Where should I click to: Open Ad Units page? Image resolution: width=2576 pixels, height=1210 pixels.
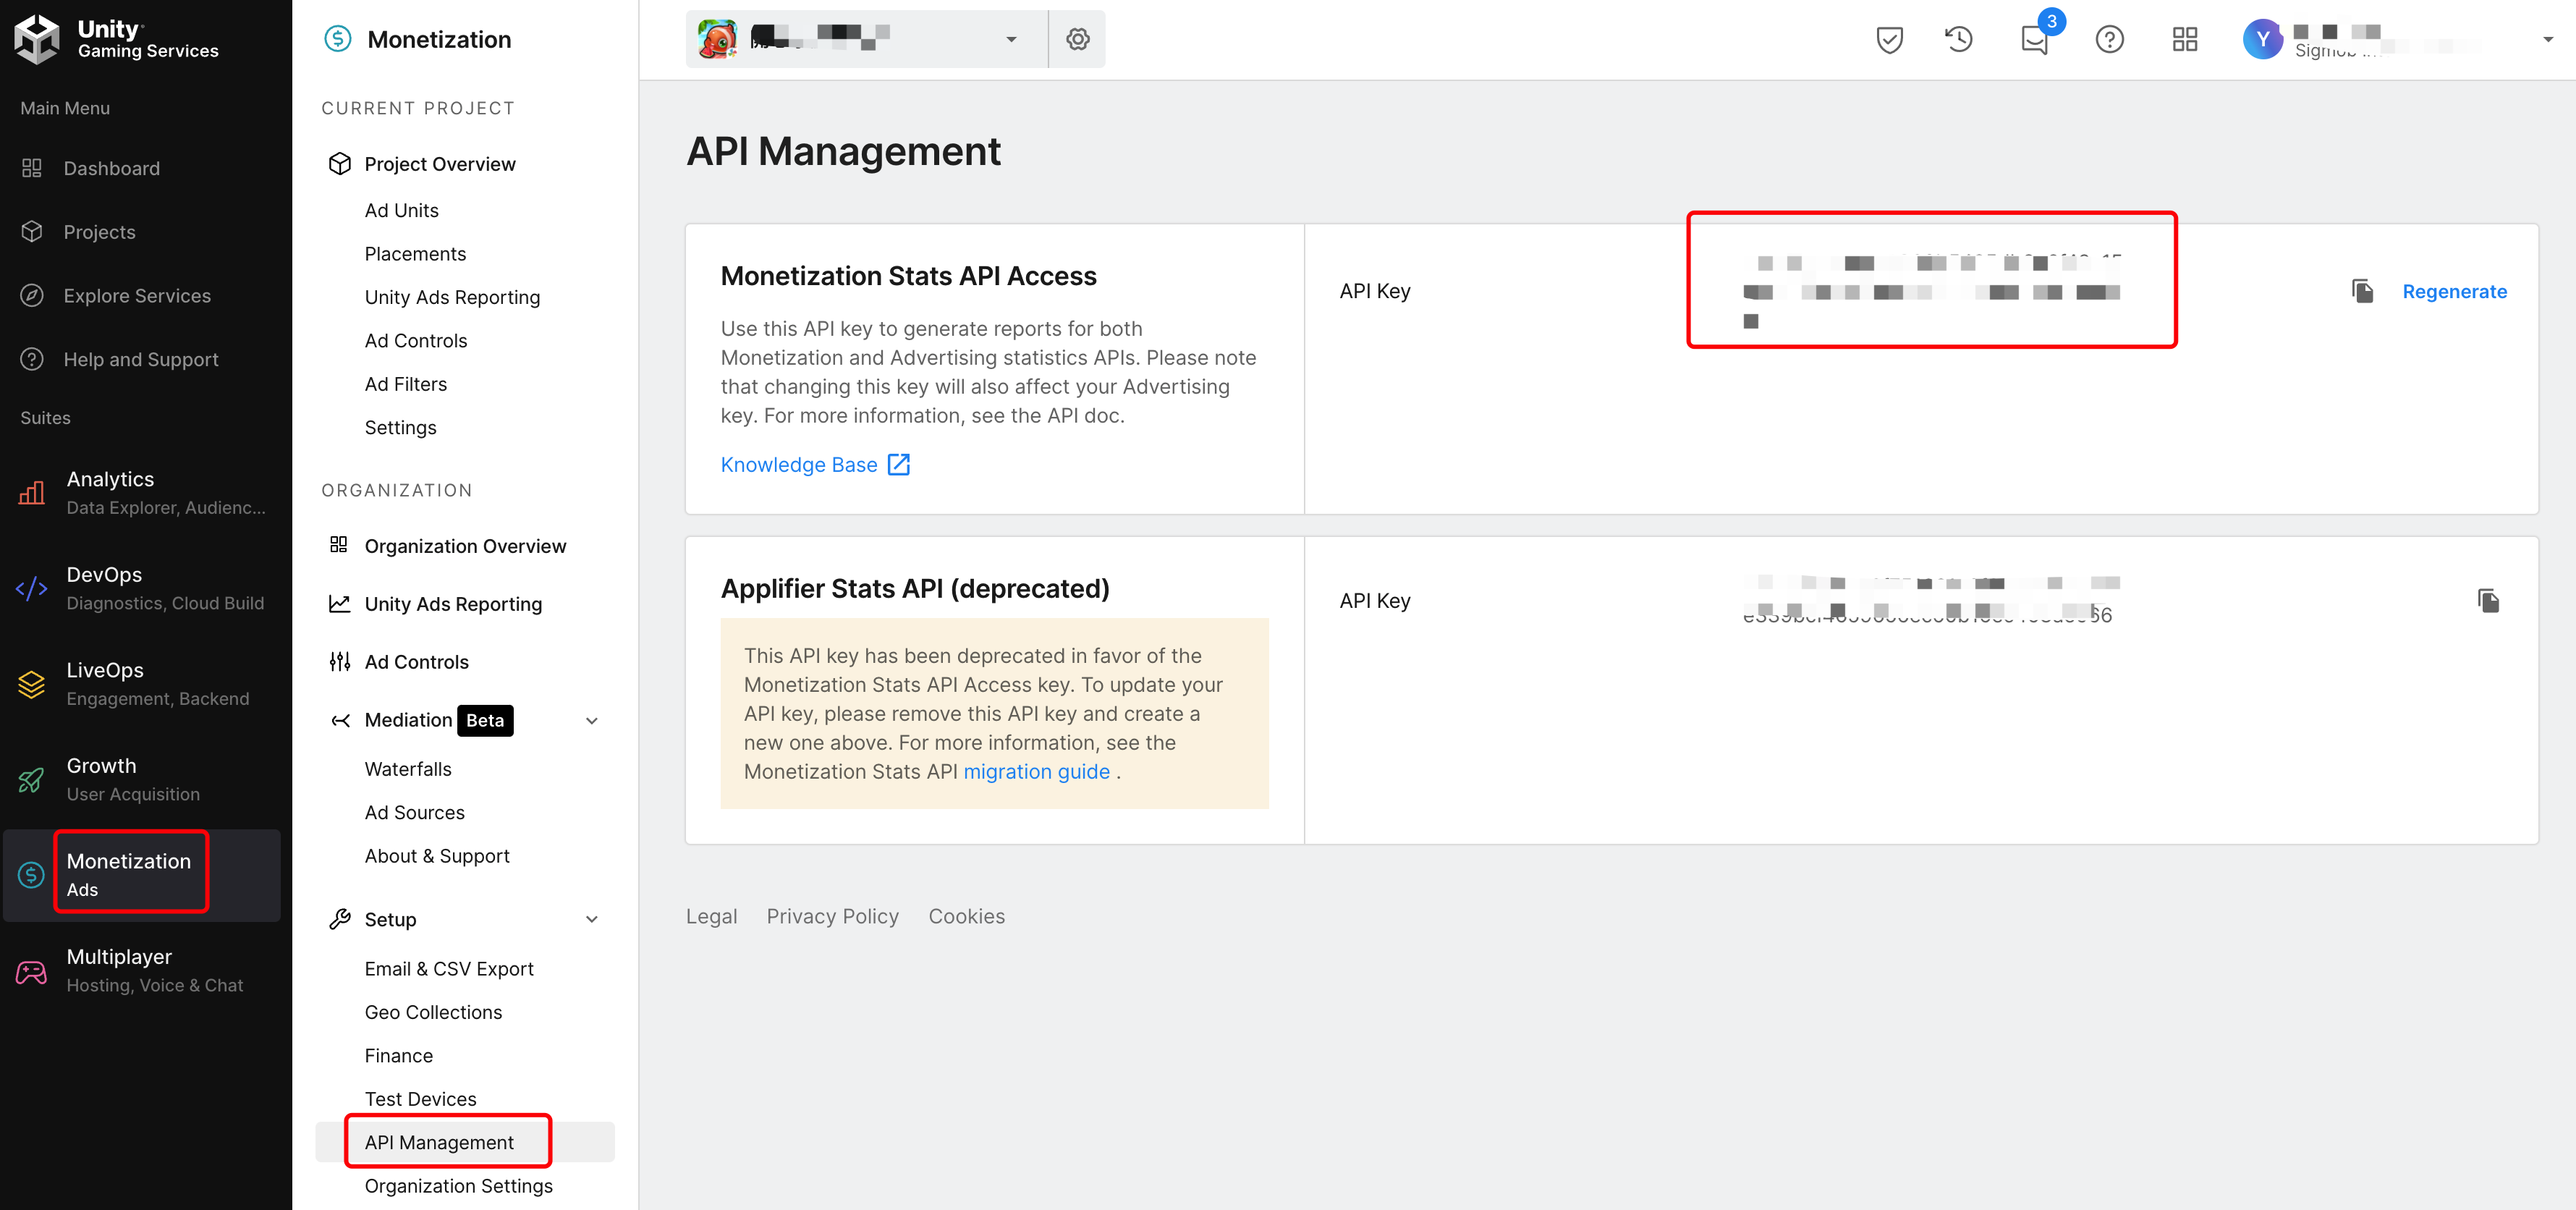402,210
